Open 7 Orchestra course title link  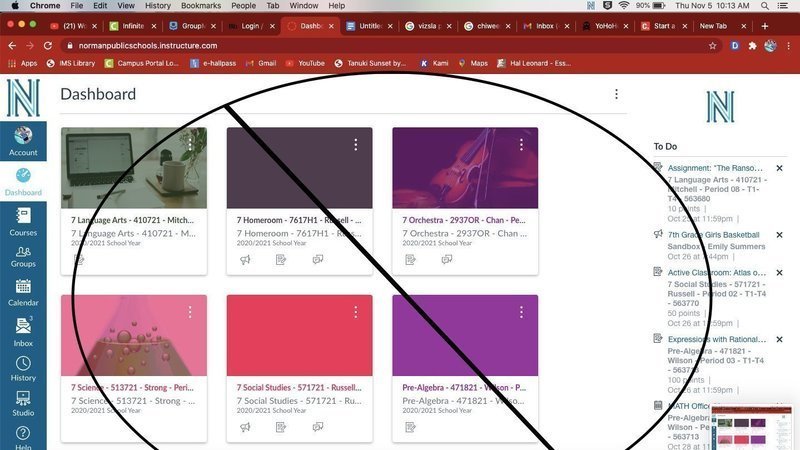pos(464,220)
